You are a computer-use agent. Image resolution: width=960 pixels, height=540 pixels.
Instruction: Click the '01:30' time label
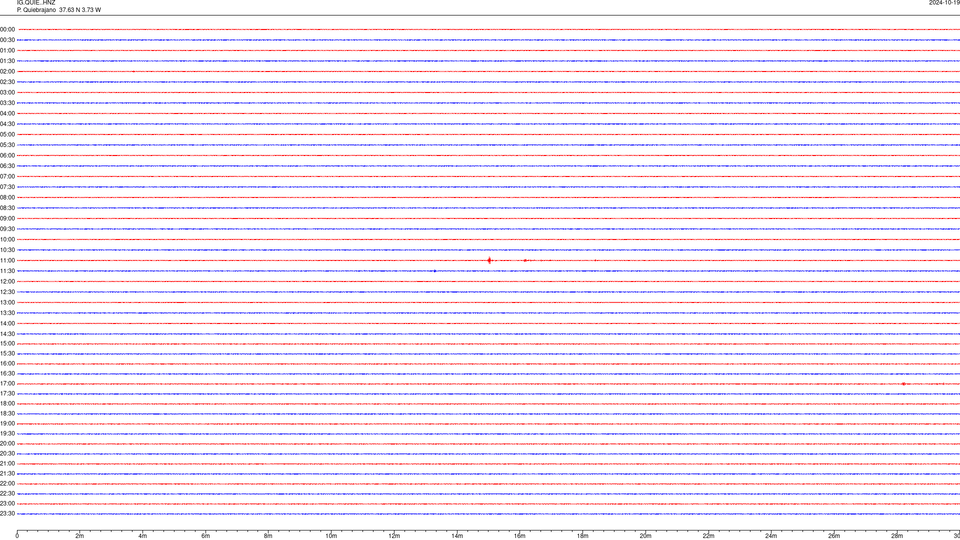point(7,61)
